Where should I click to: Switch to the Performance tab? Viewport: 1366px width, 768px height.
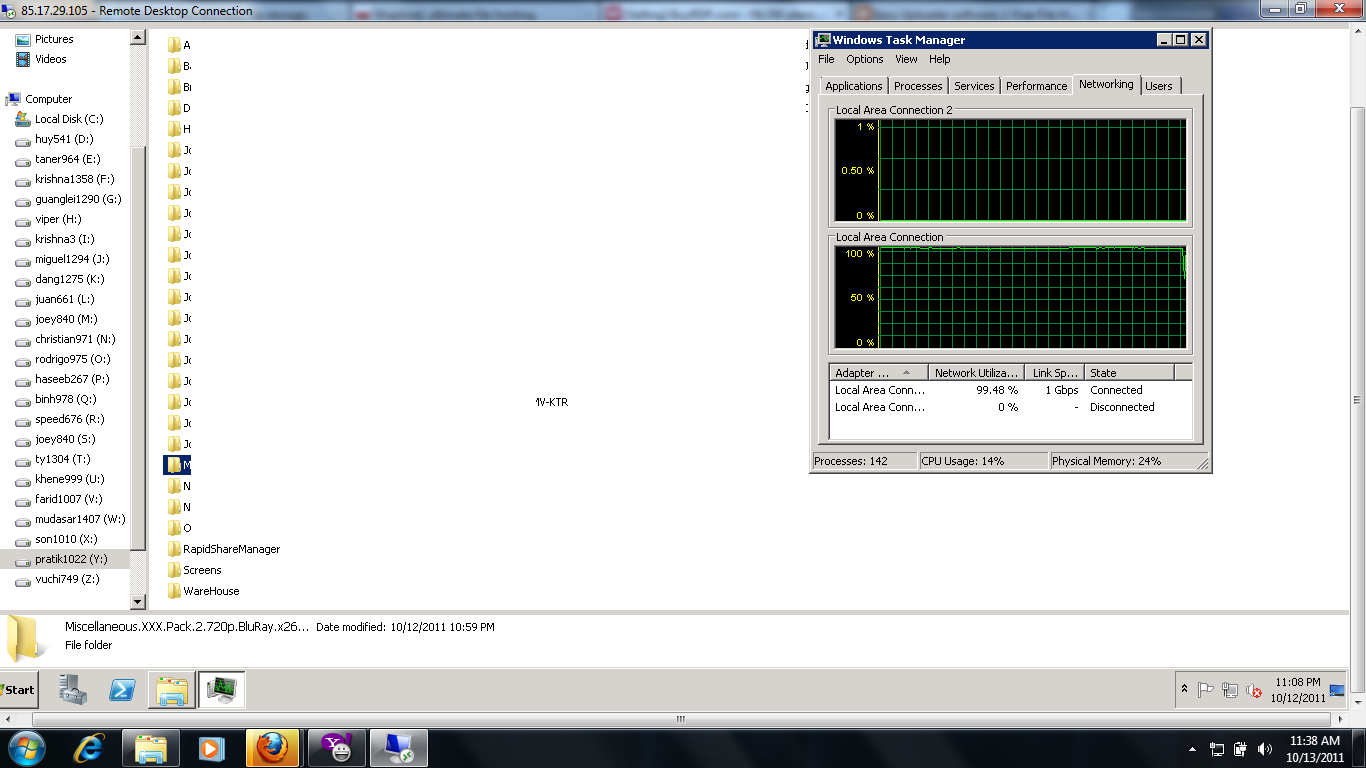click(1036, 86)
